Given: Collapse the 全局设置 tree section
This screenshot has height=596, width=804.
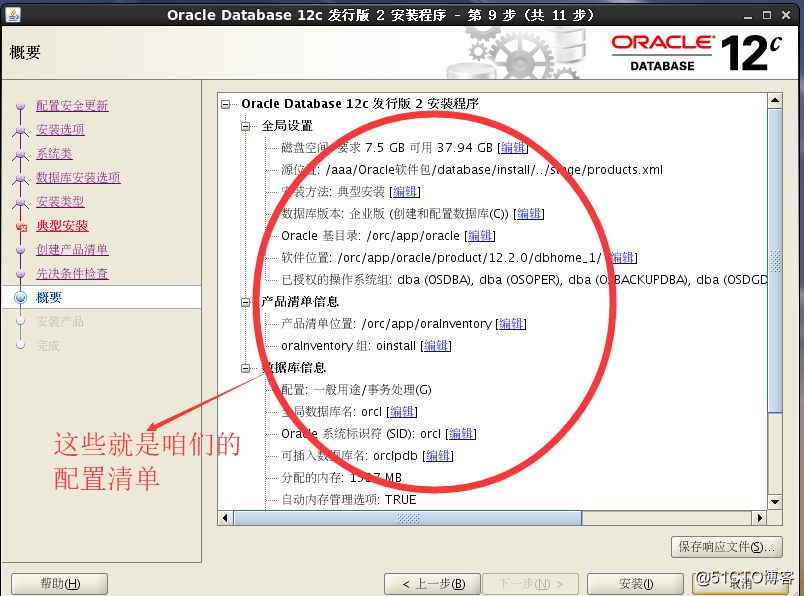Looking at the screenshot, I should 246,126.
